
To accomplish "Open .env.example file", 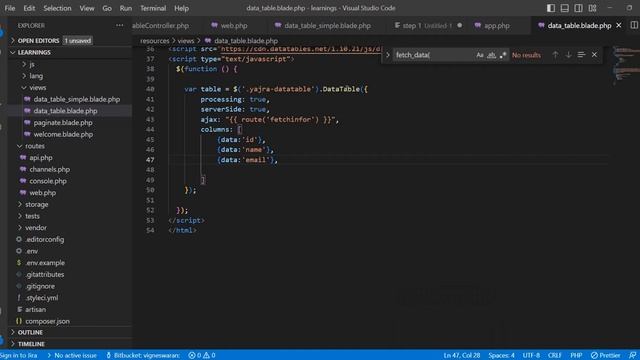I will pos(45,263).
